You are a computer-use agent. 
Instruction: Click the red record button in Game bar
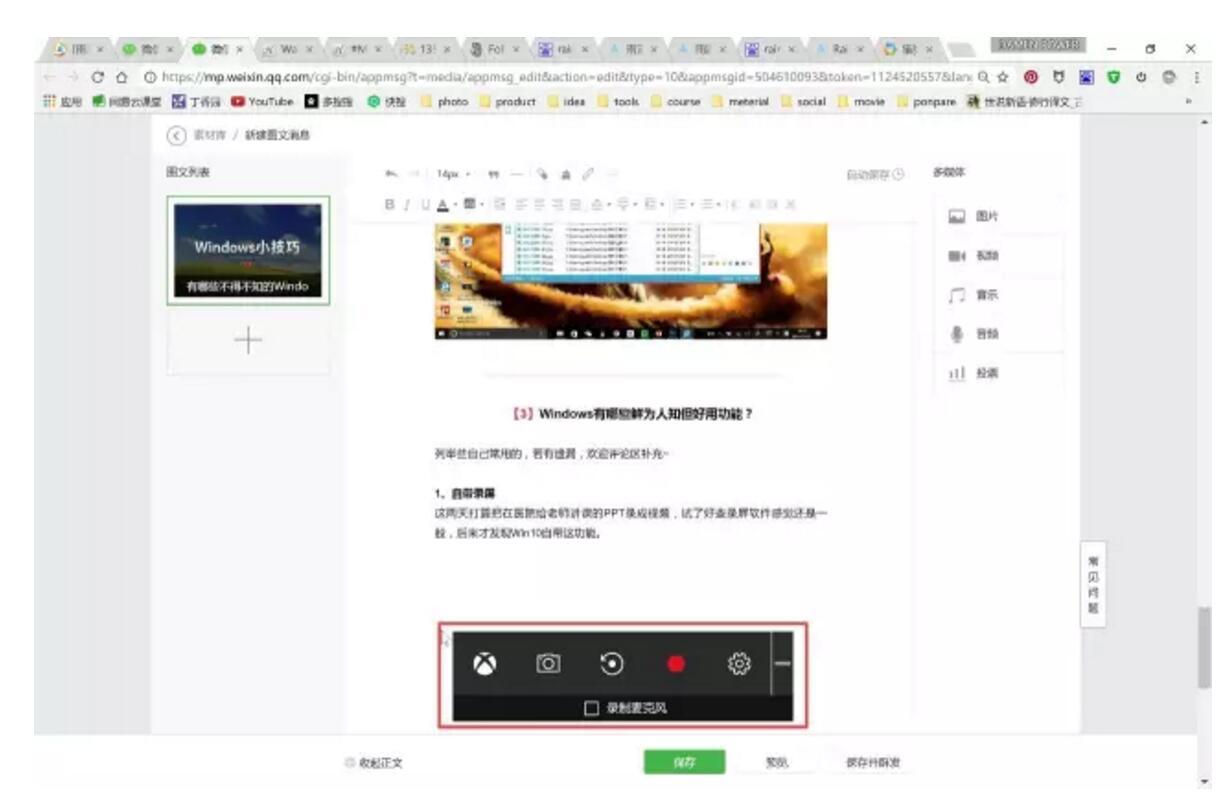click(x=676, y=664)
